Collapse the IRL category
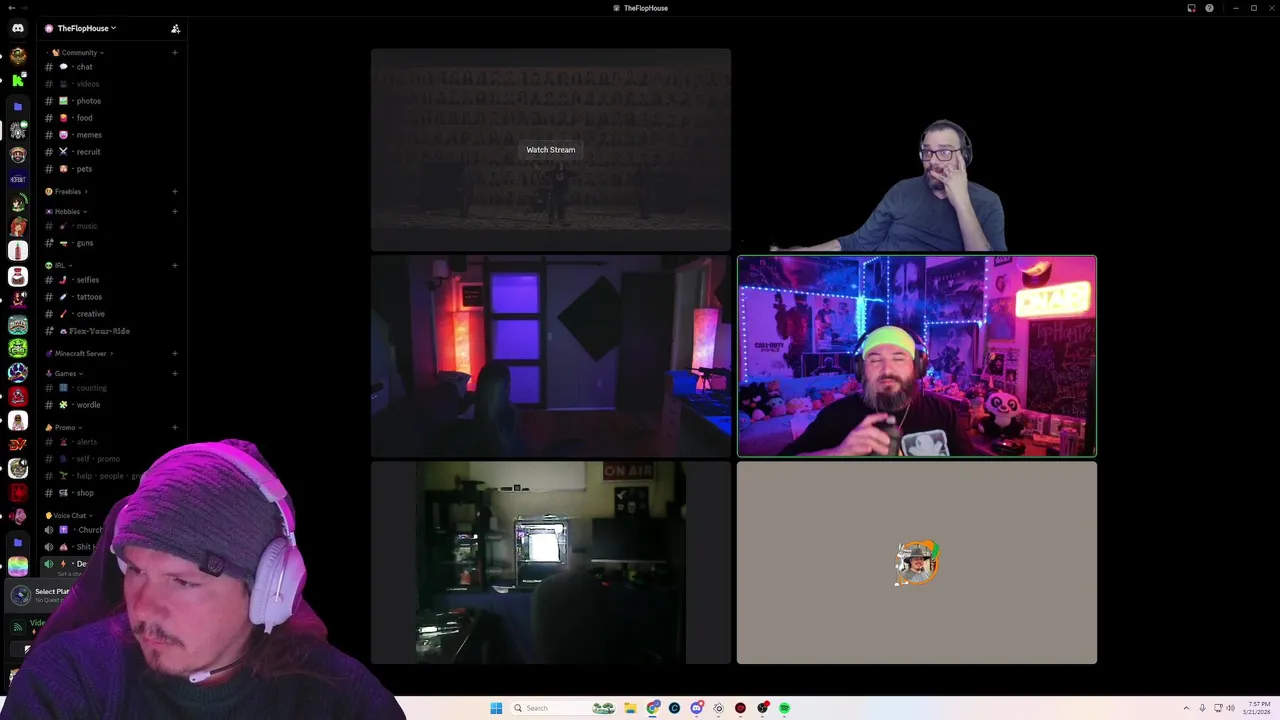1280x720 pixels. 59,265
